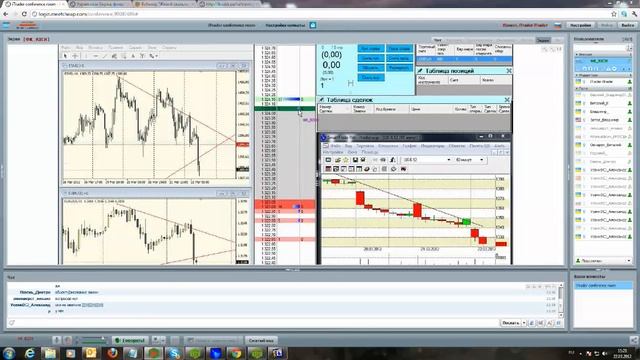Select user 'Овчарко_Виталий' in participants list
This screenshot has width=640, height=360.
603,145
